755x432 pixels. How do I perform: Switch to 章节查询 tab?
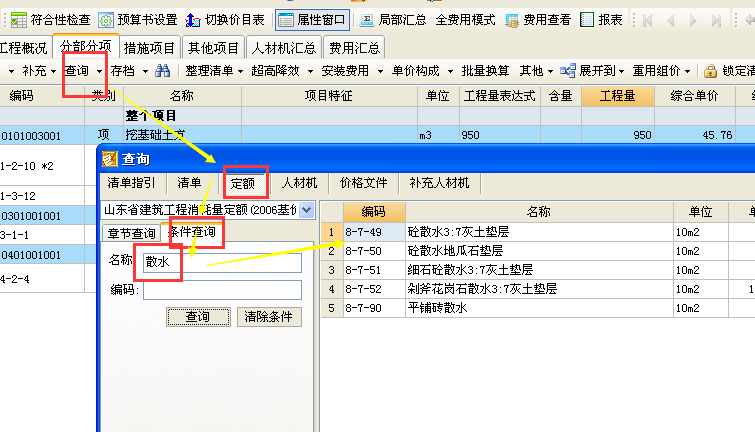[131, 233]
